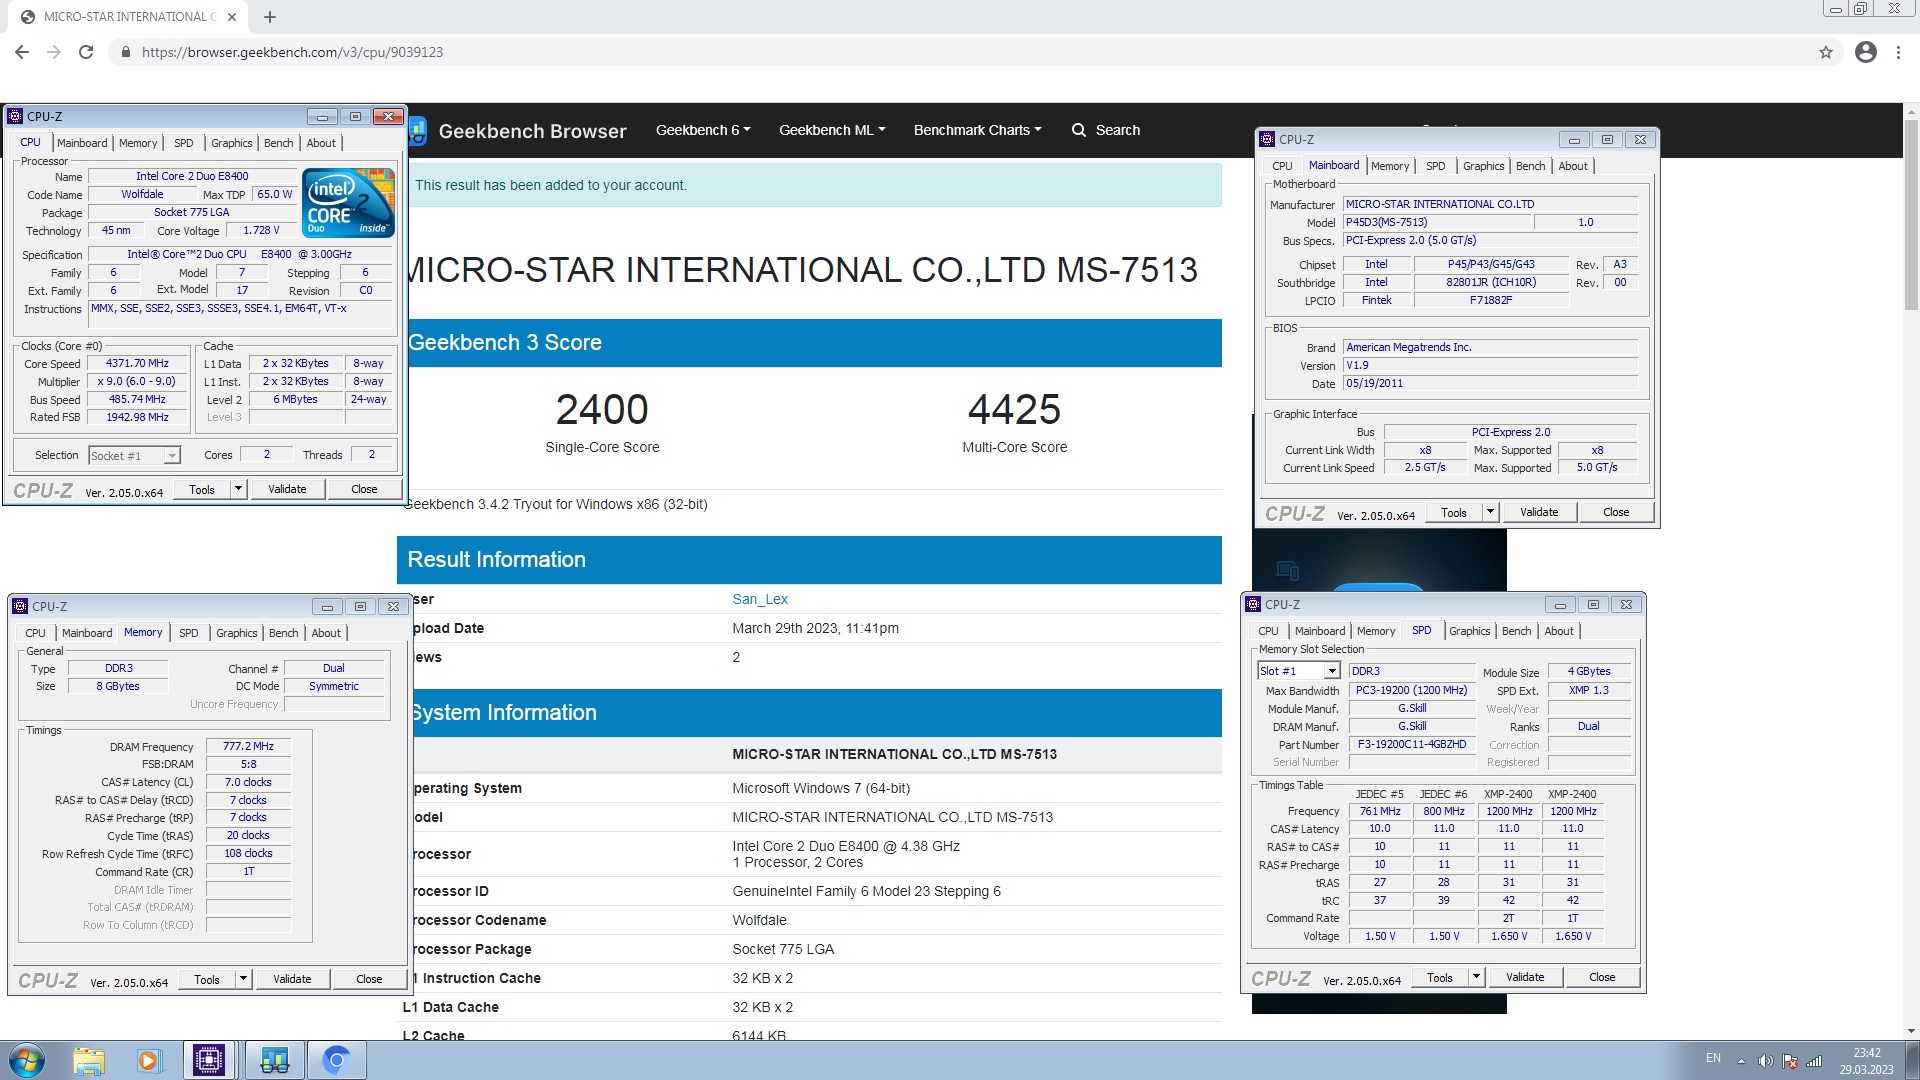Viewport: 1920px width, 1080px height.
Task: Open the Slot #1 memory slot dropdown
Action: [x=1332, y=671]
